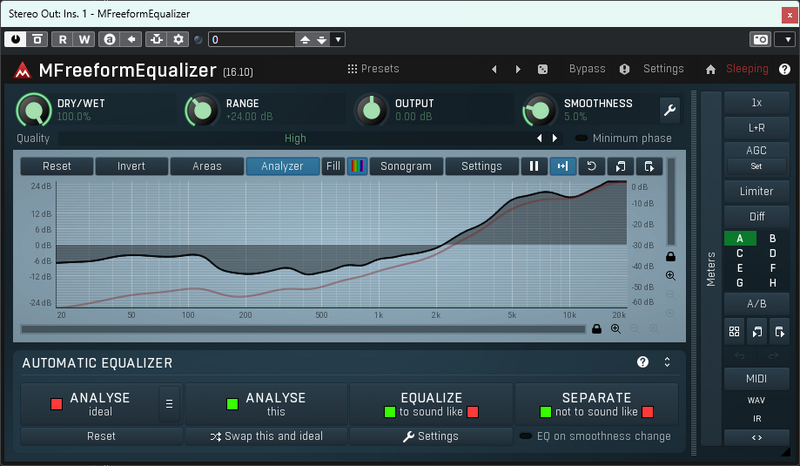Open the host toolbar gear settings
Viewport: 800px width, 466px height.
tap(178, 39)
